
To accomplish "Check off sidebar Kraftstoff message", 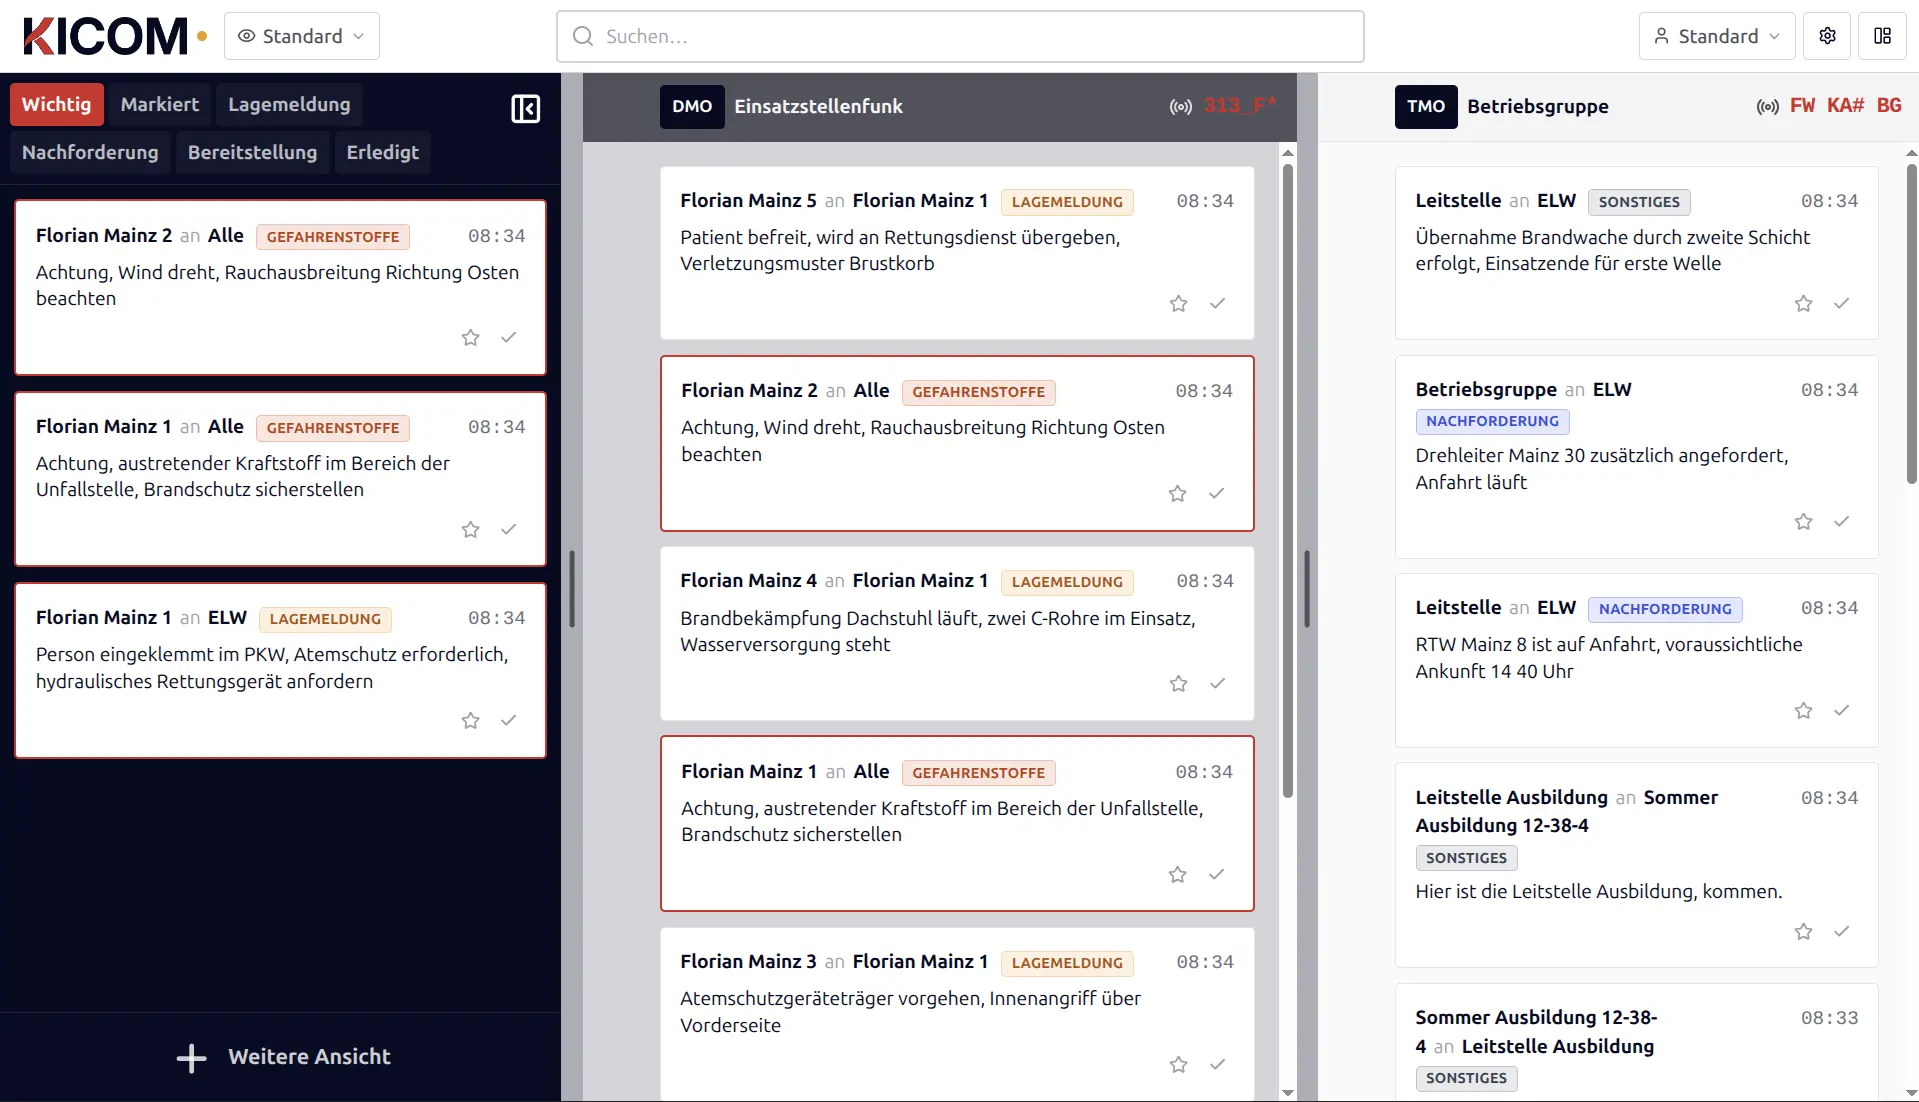I will click(508, 529).
